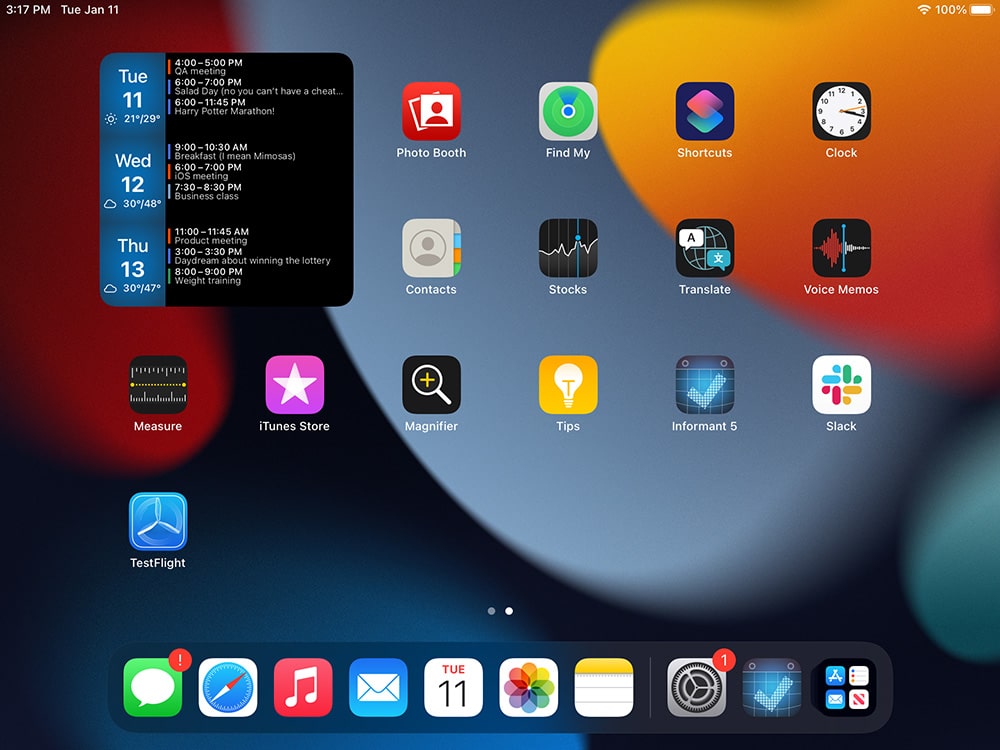
Task: Open iTunes Store
Action: click(295, 385)
